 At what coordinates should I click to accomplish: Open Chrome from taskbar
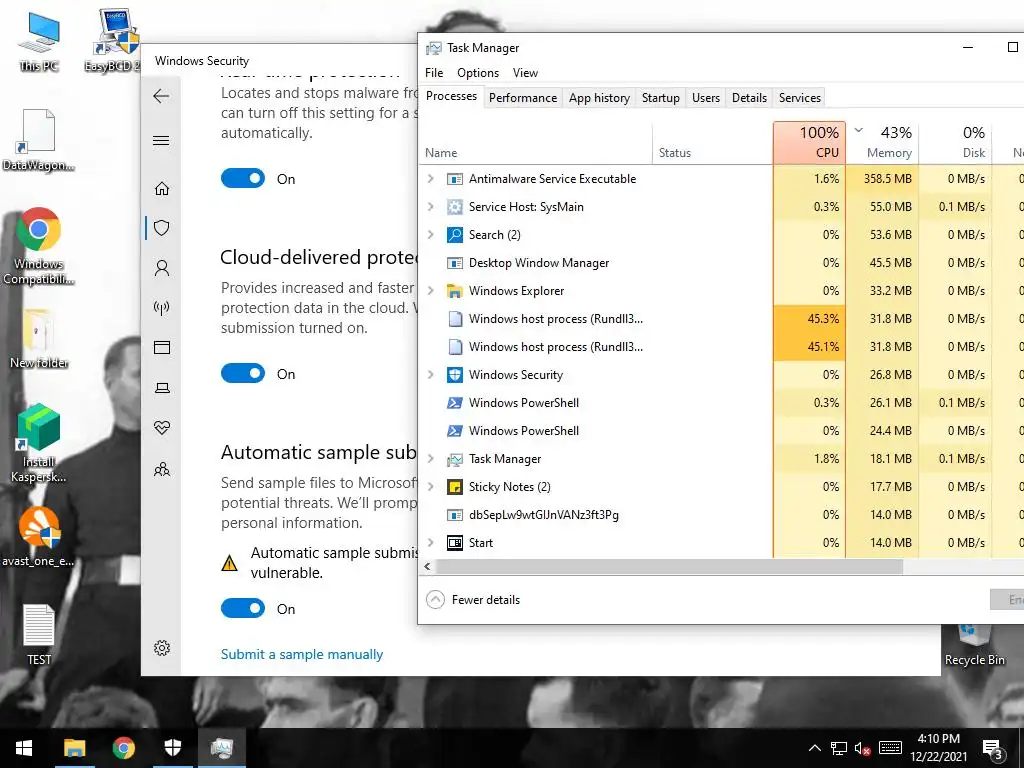[x=123, y=748]
